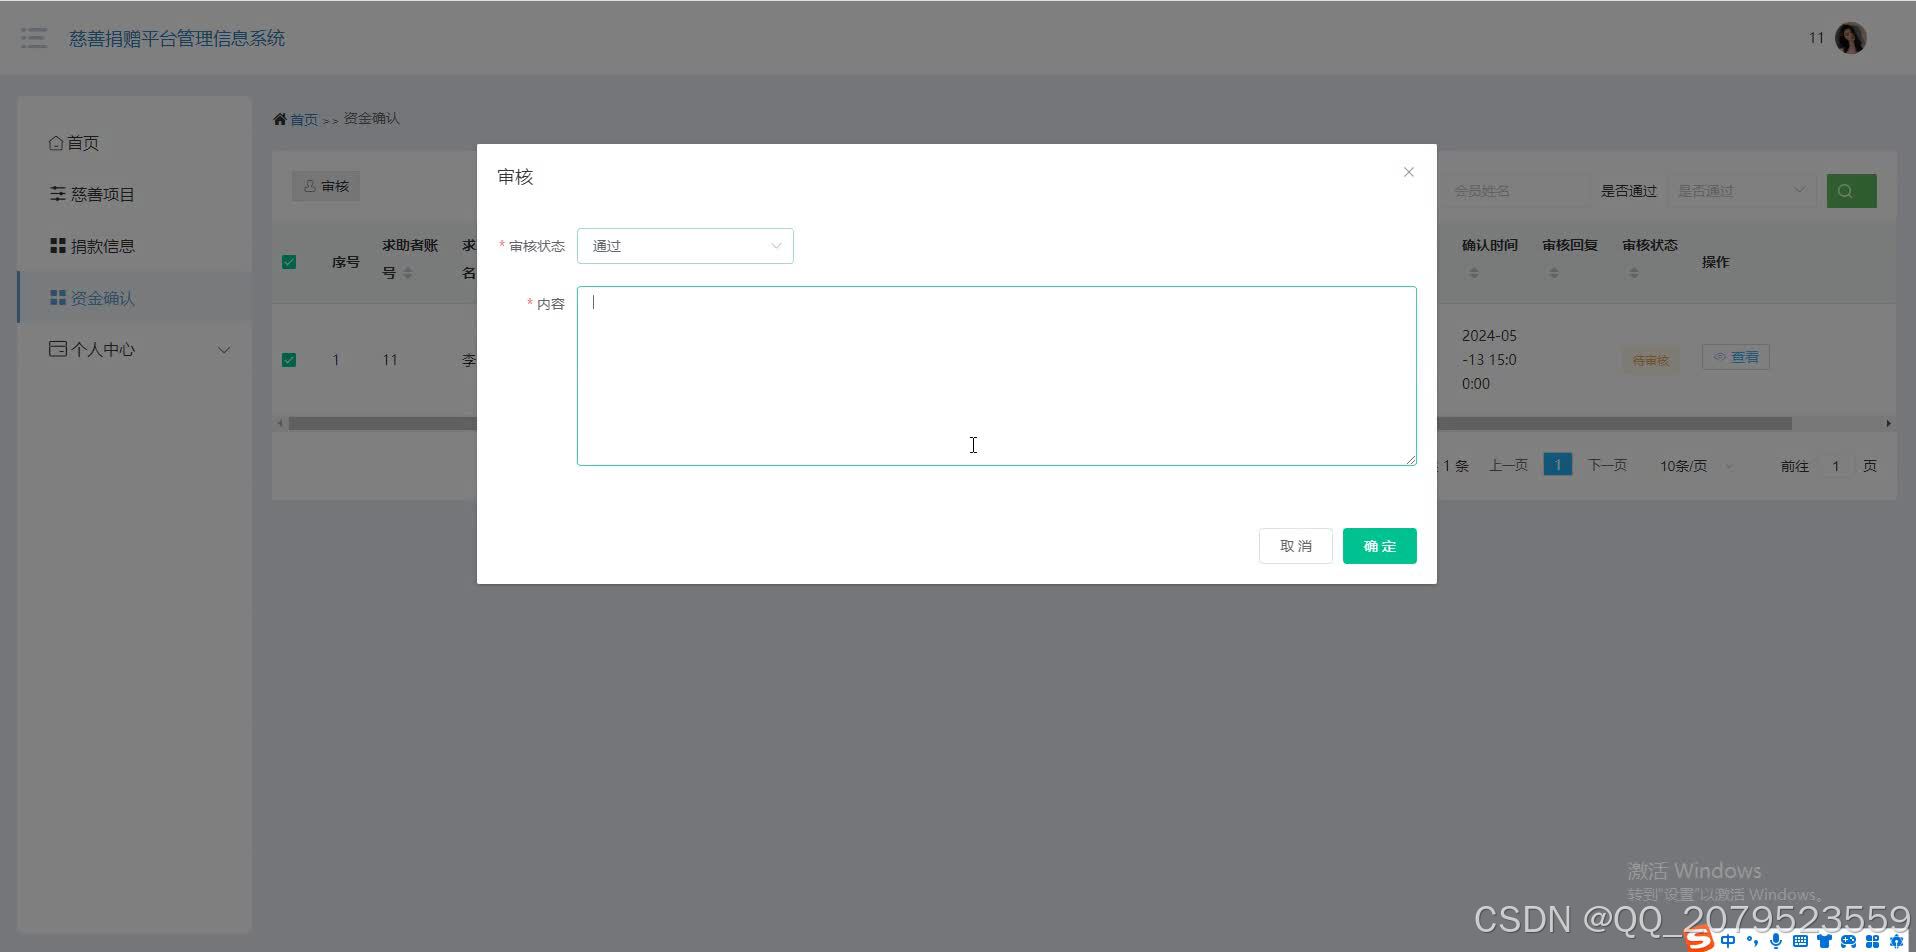Image resolution: width=1916 pixels, height=952 pixels.
Task: Click the 2024-05-13 15:00:00 cell
Action: pyautogui.click(x=1489, y=360)
